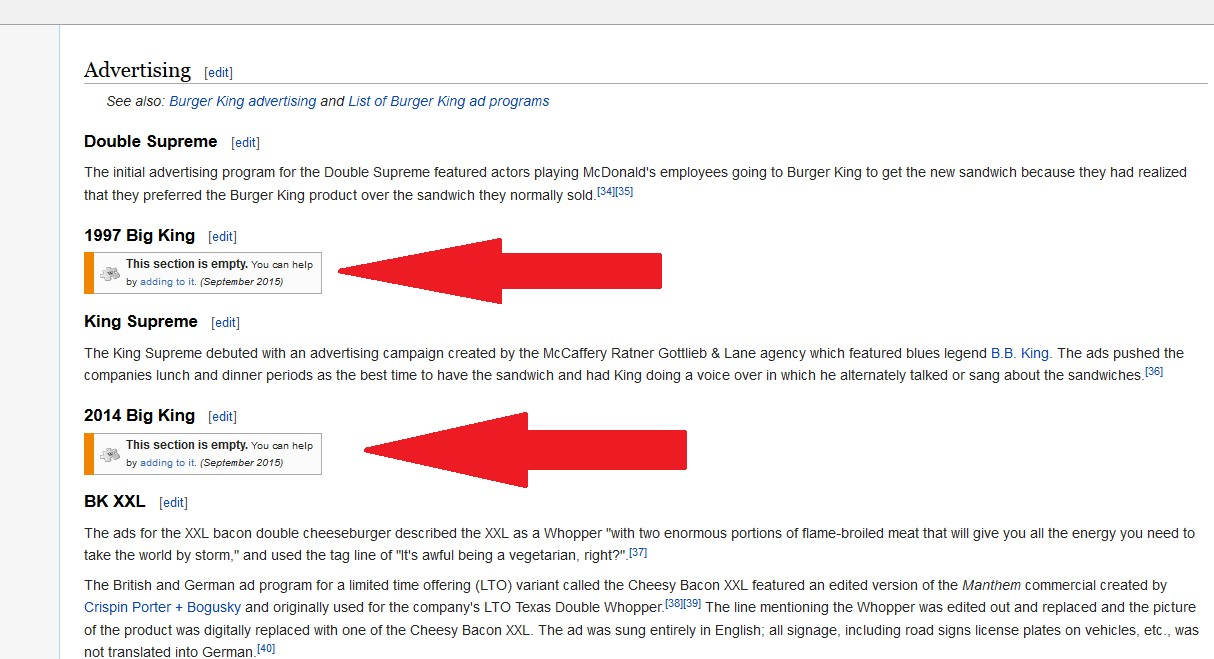Open citation 38
Image resolution: width=1214 pixels, height=659 pixels.
coord(673,603)
